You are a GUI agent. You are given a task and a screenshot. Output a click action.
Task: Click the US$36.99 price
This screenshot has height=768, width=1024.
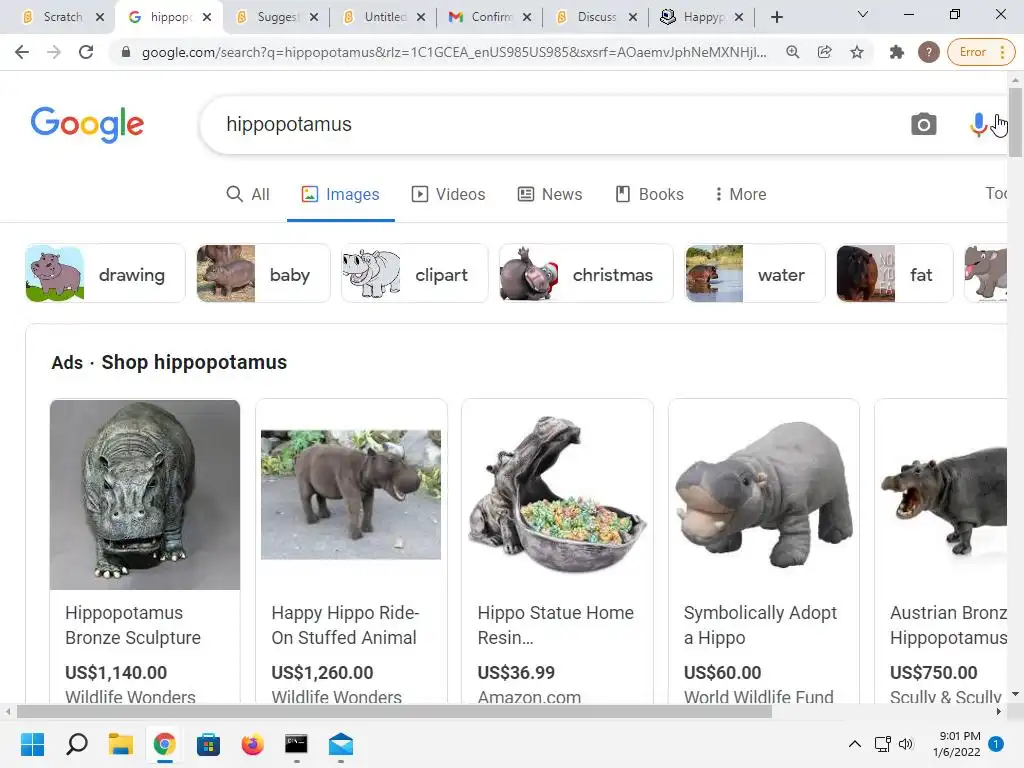pyautogui.click(x=516, y=673)
